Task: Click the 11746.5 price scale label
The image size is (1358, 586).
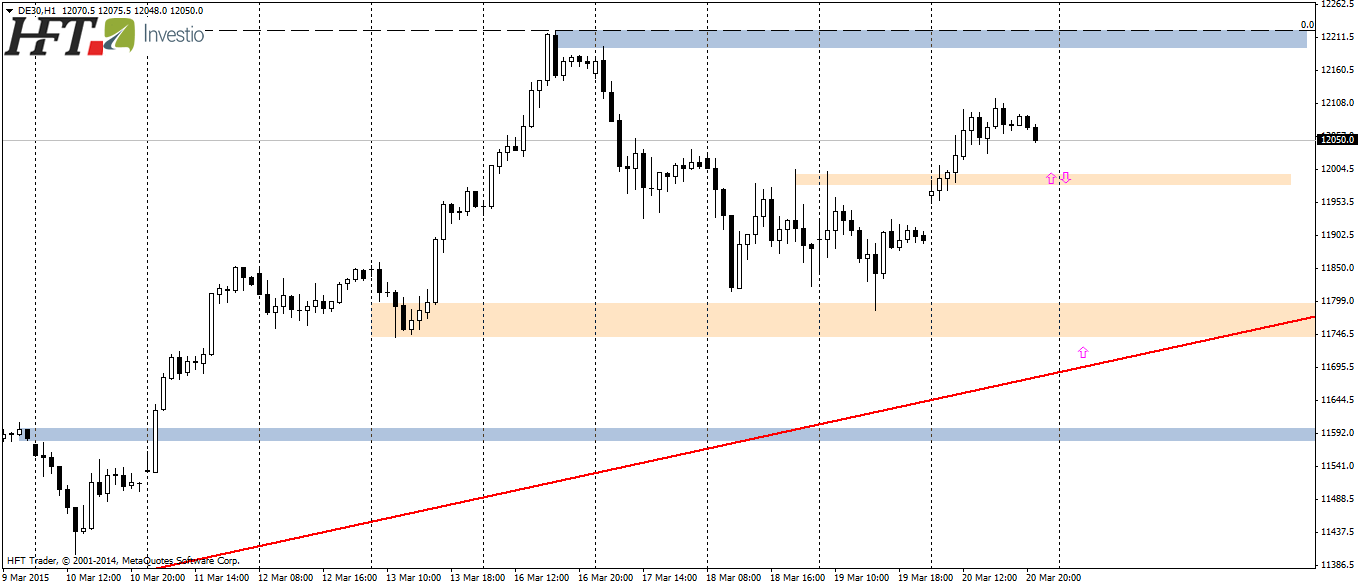Action: pyautogui.click(x=1337, y=334)
